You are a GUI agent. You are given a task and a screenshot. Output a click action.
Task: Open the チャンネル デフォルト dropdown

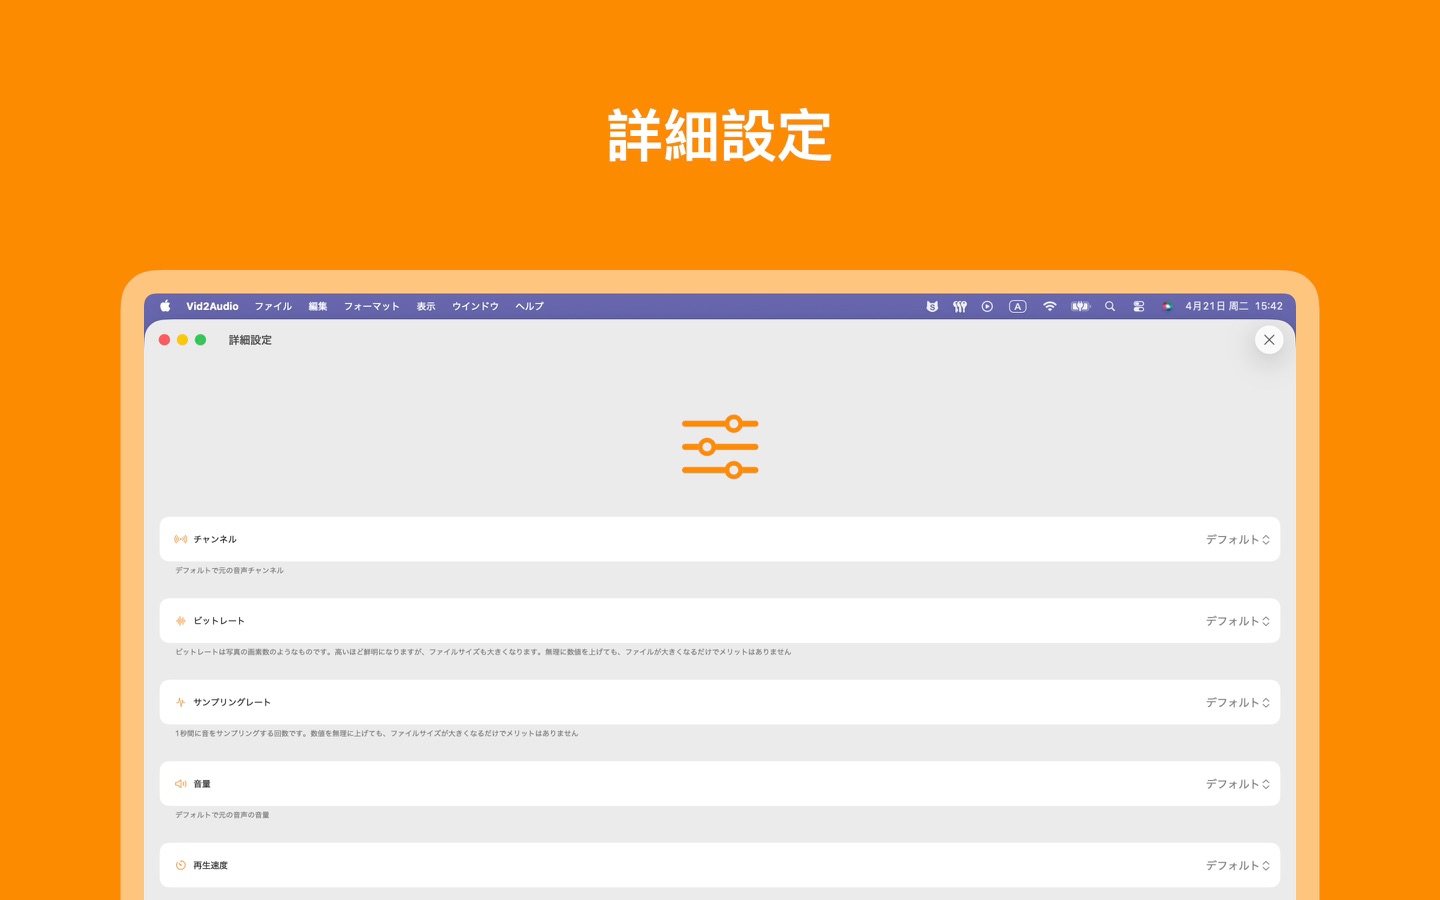1237,539
